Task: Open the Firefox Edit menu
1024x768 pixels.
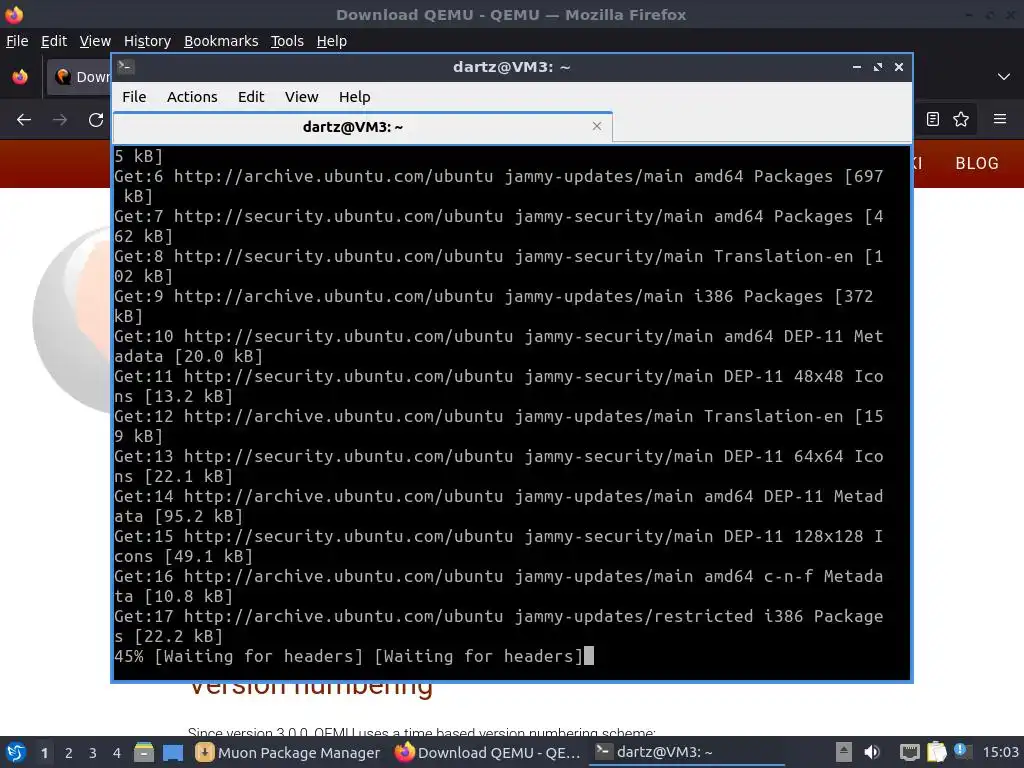Action: 54,41
